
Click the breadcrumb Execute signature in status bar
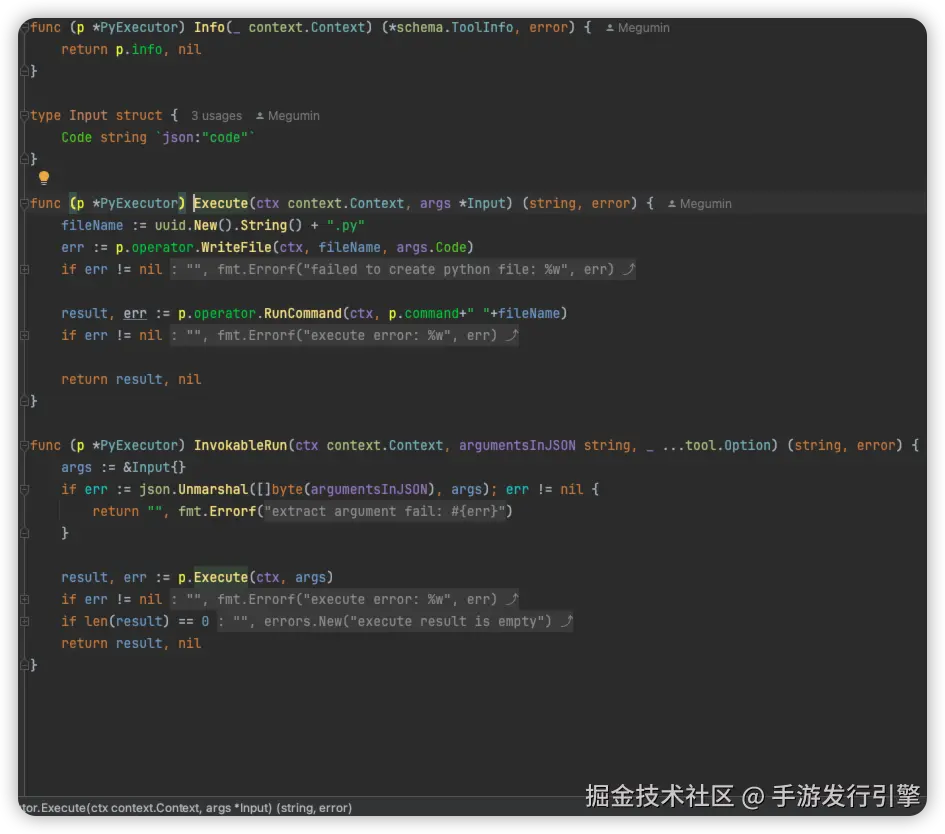pyautogui.click(x=186, y=808)
